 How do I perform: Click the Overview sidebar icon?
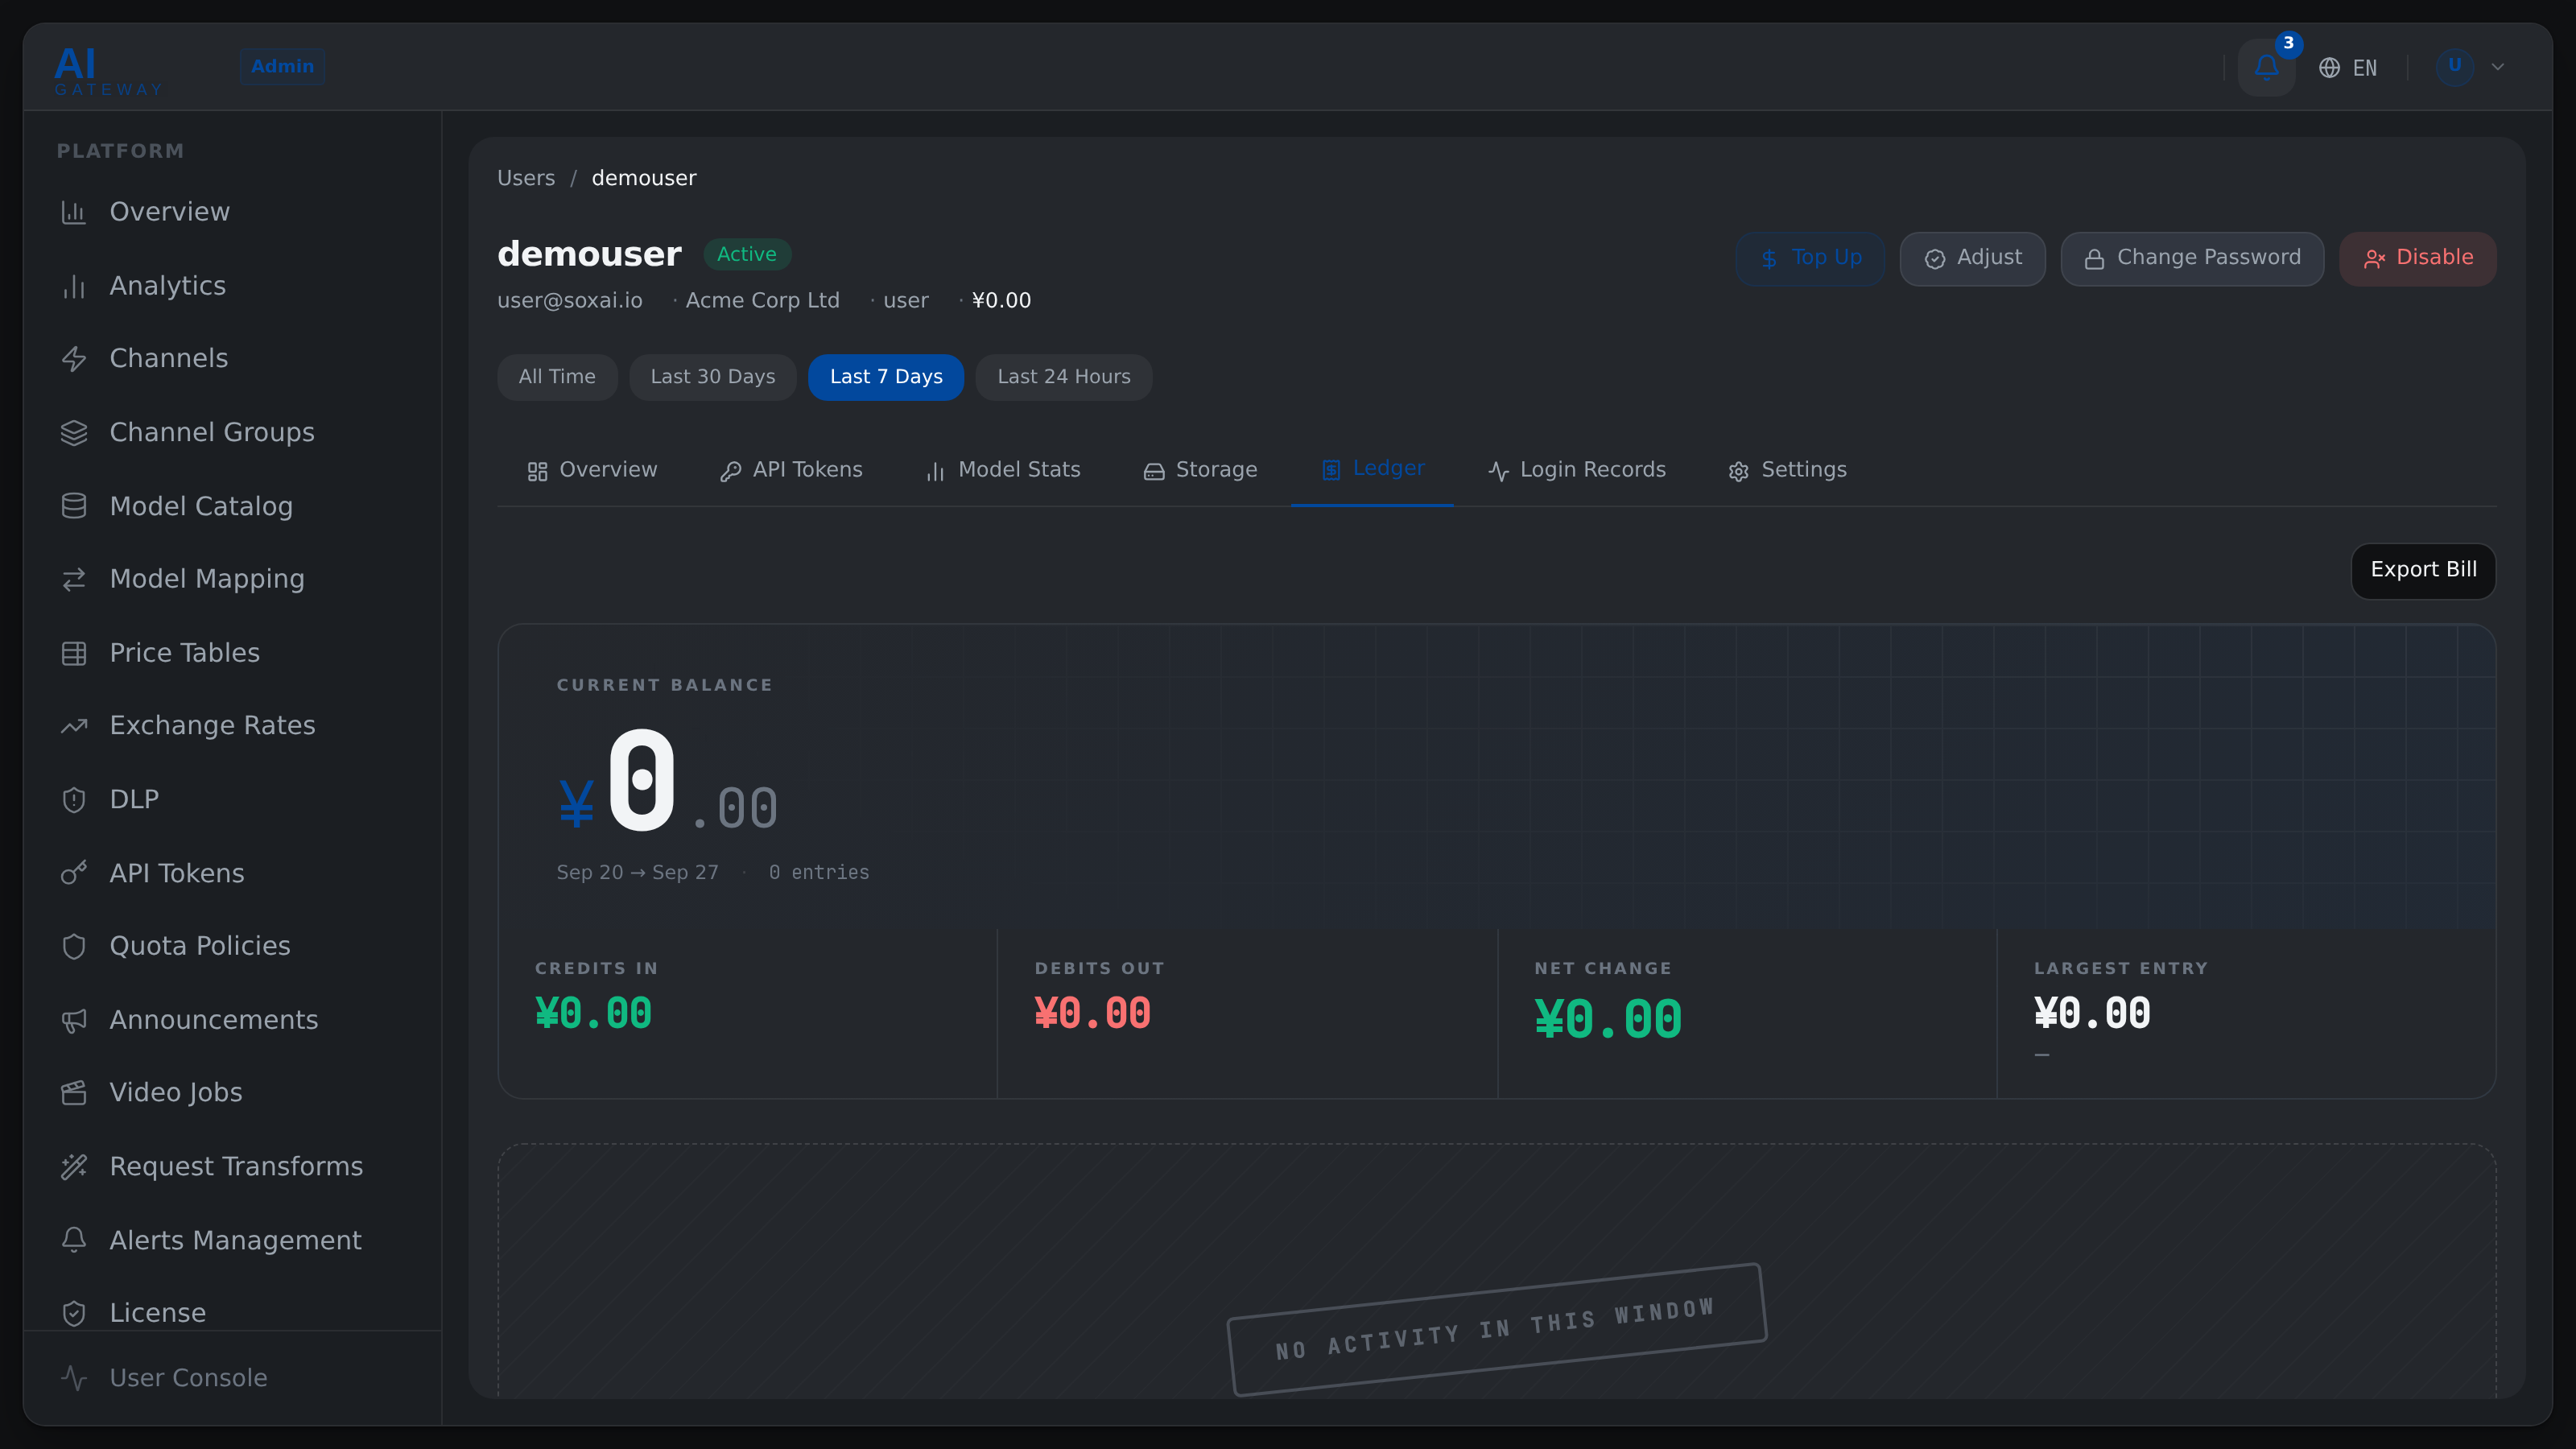[74, 212]
